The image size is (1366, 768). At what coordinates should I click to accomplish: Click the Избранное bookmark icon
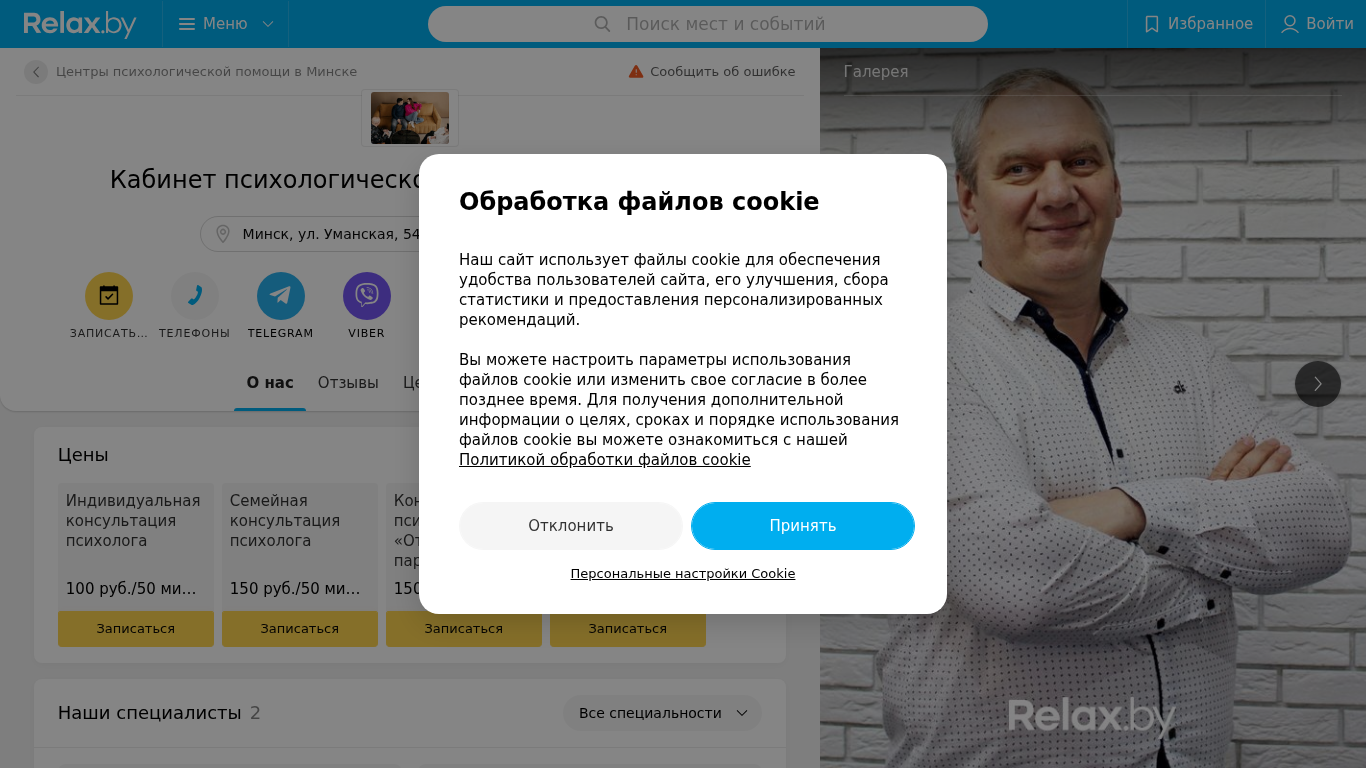pyautogui.click(x=1152, y=24)
